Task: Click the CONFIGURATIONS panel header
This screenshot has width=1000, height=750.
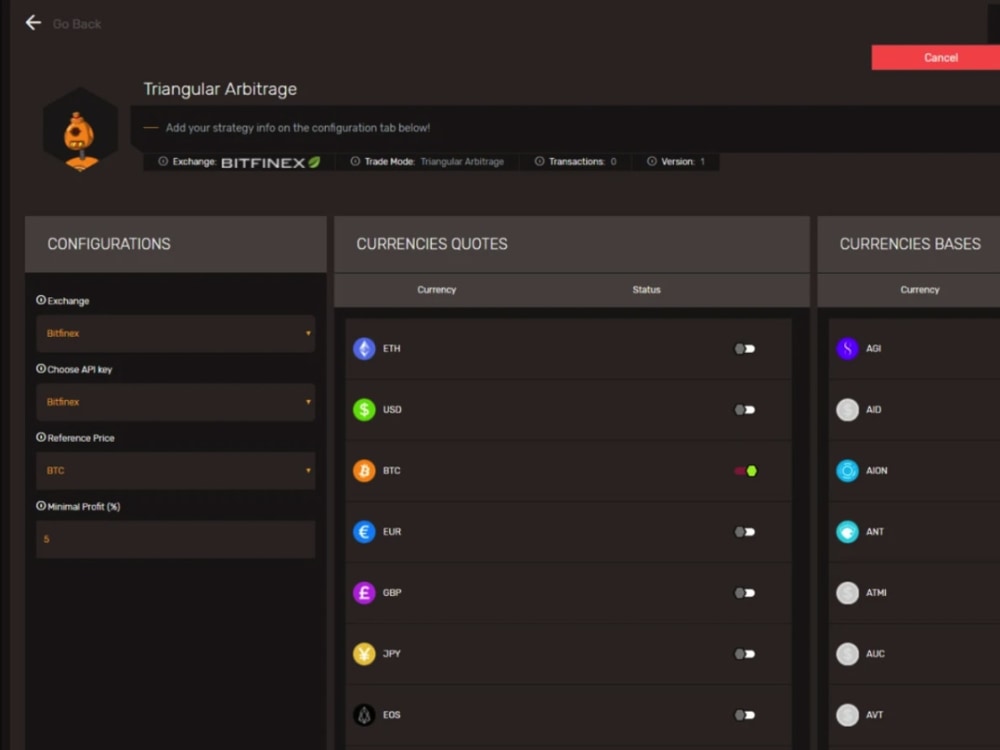Action: [175, 244]
